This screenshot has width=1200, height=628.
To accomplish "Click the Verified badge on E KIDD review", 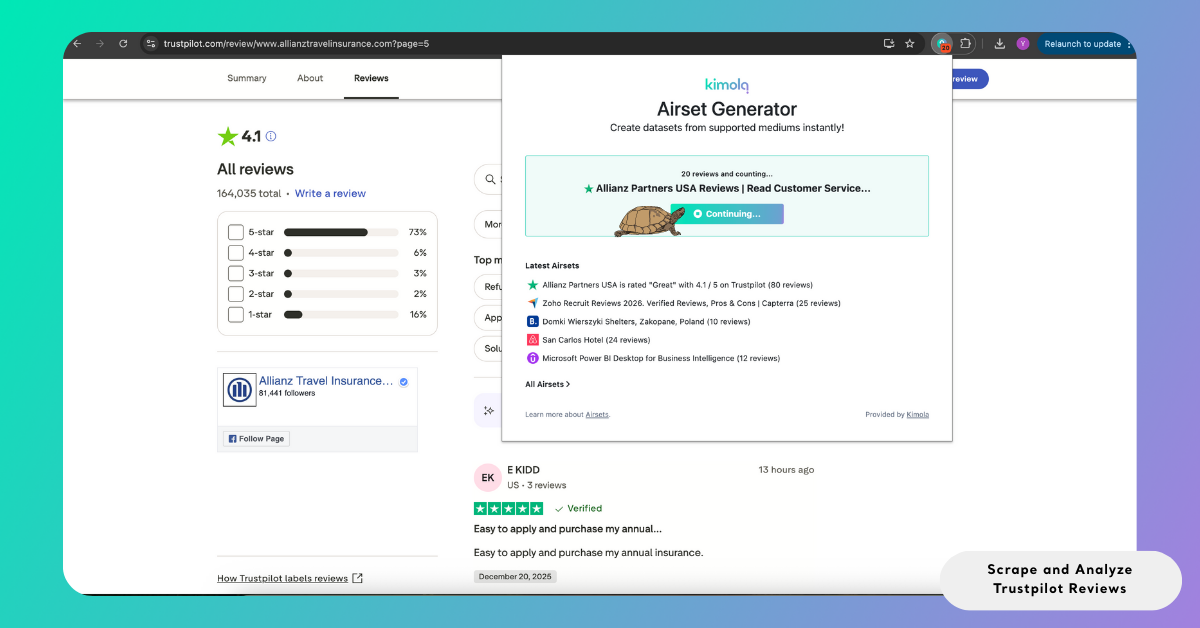I will coord(579,508).
